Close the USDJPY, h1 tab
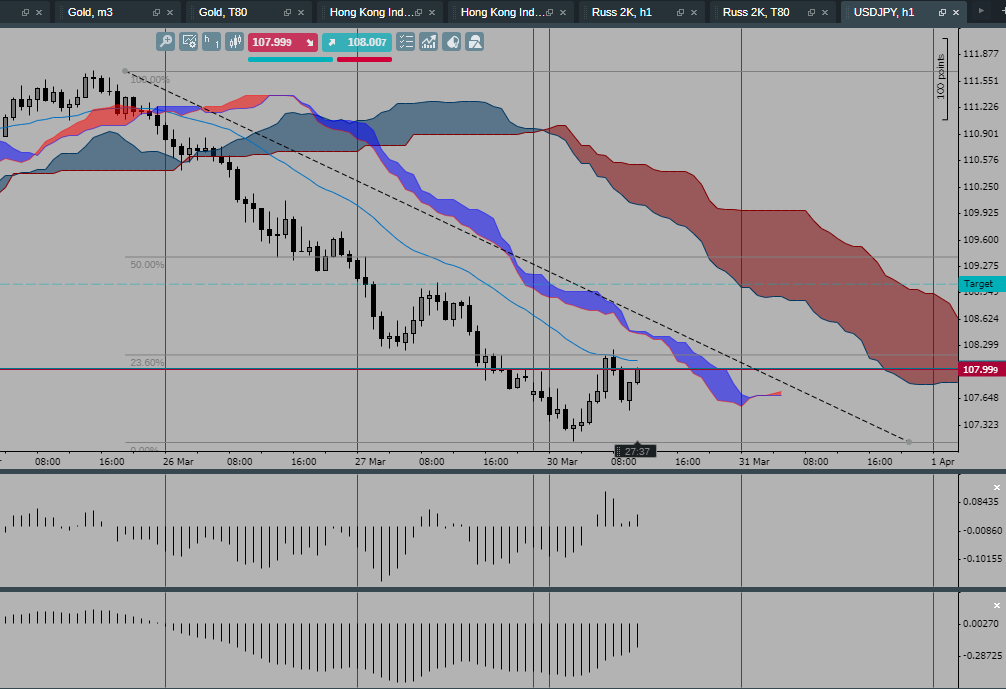1006x689 pixels. pos(955,13)
